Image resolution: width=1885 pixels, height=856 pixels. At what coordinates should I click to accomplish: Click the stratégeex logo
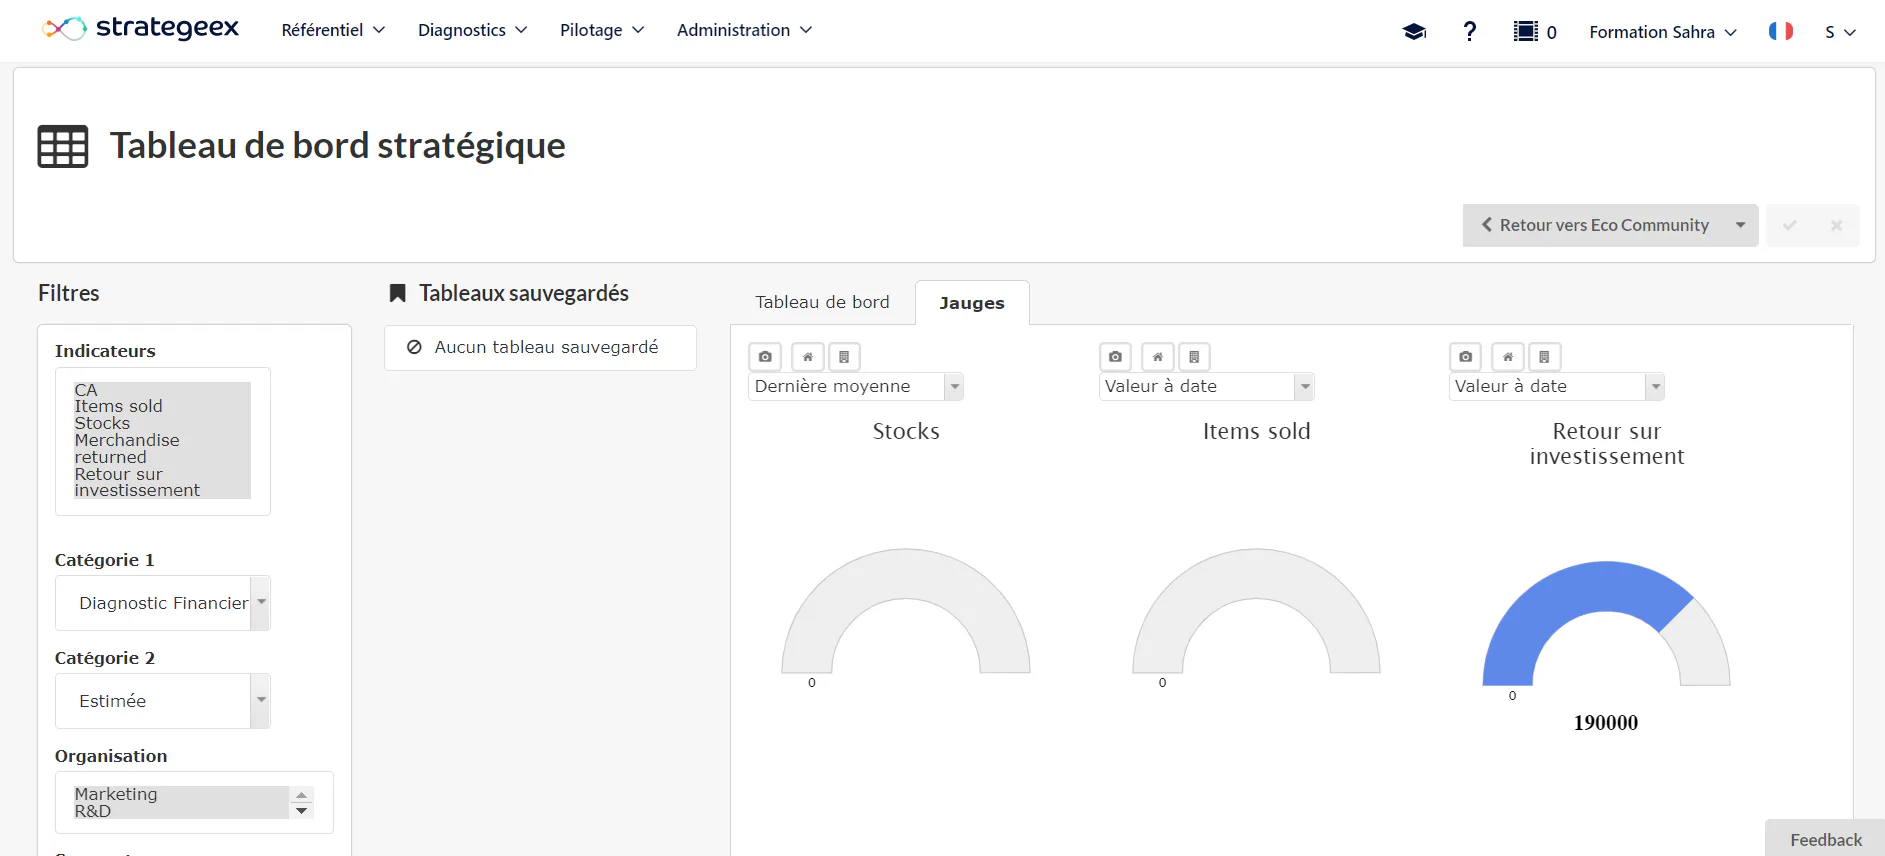141,28
